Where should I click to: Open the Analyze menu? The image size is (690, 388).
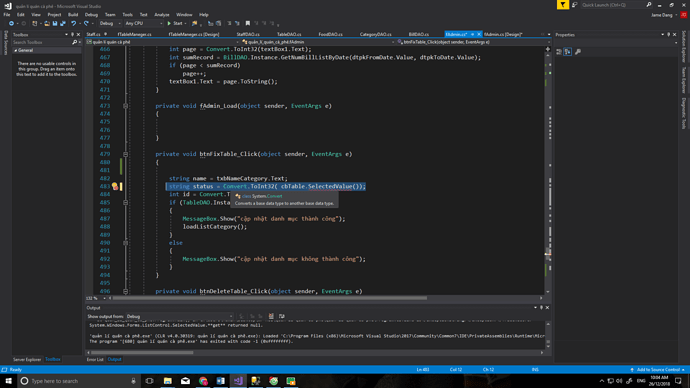click(x=161, y=15)
